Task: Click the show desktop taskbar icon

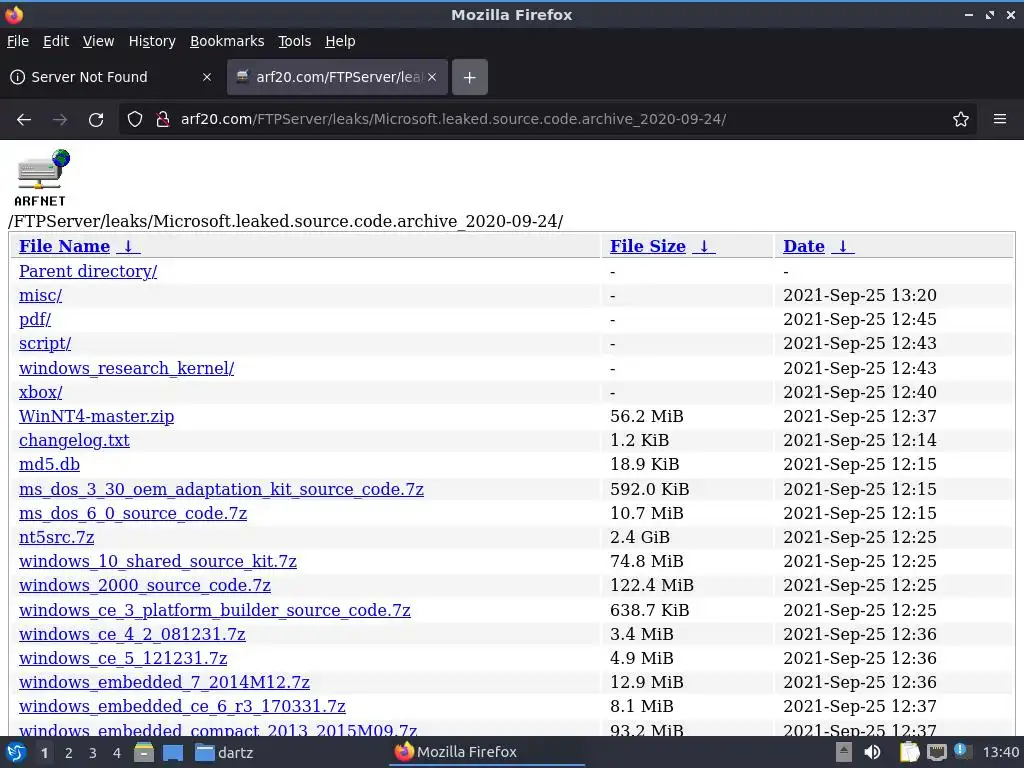Action: tap(173, 752)
